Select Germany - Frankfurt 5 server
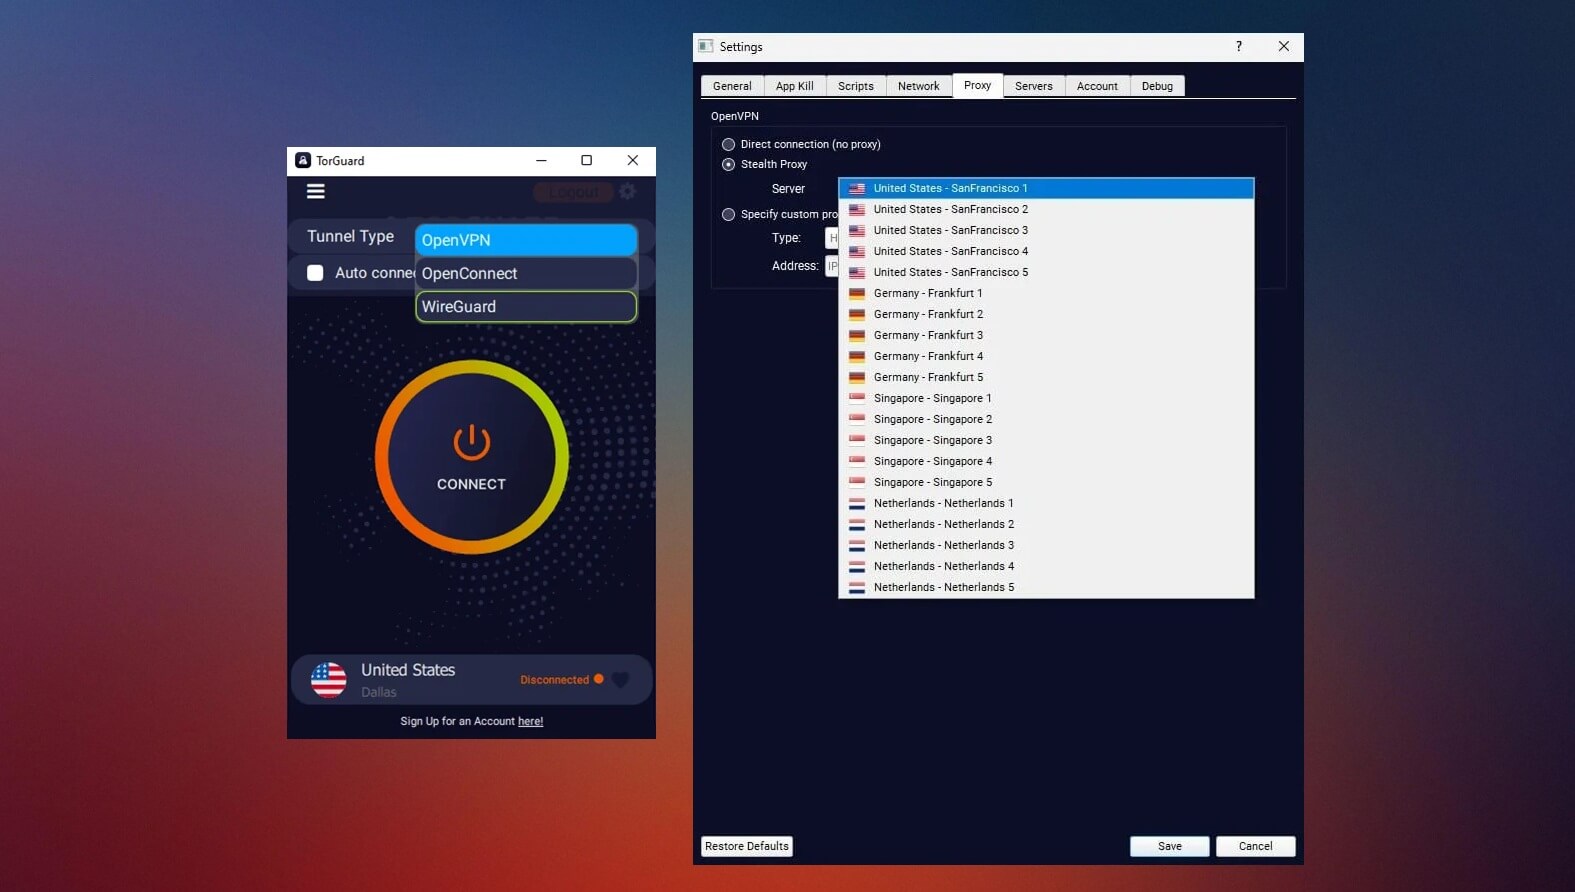Viewport: 1575px width, 892px height. click(1046, 377)
